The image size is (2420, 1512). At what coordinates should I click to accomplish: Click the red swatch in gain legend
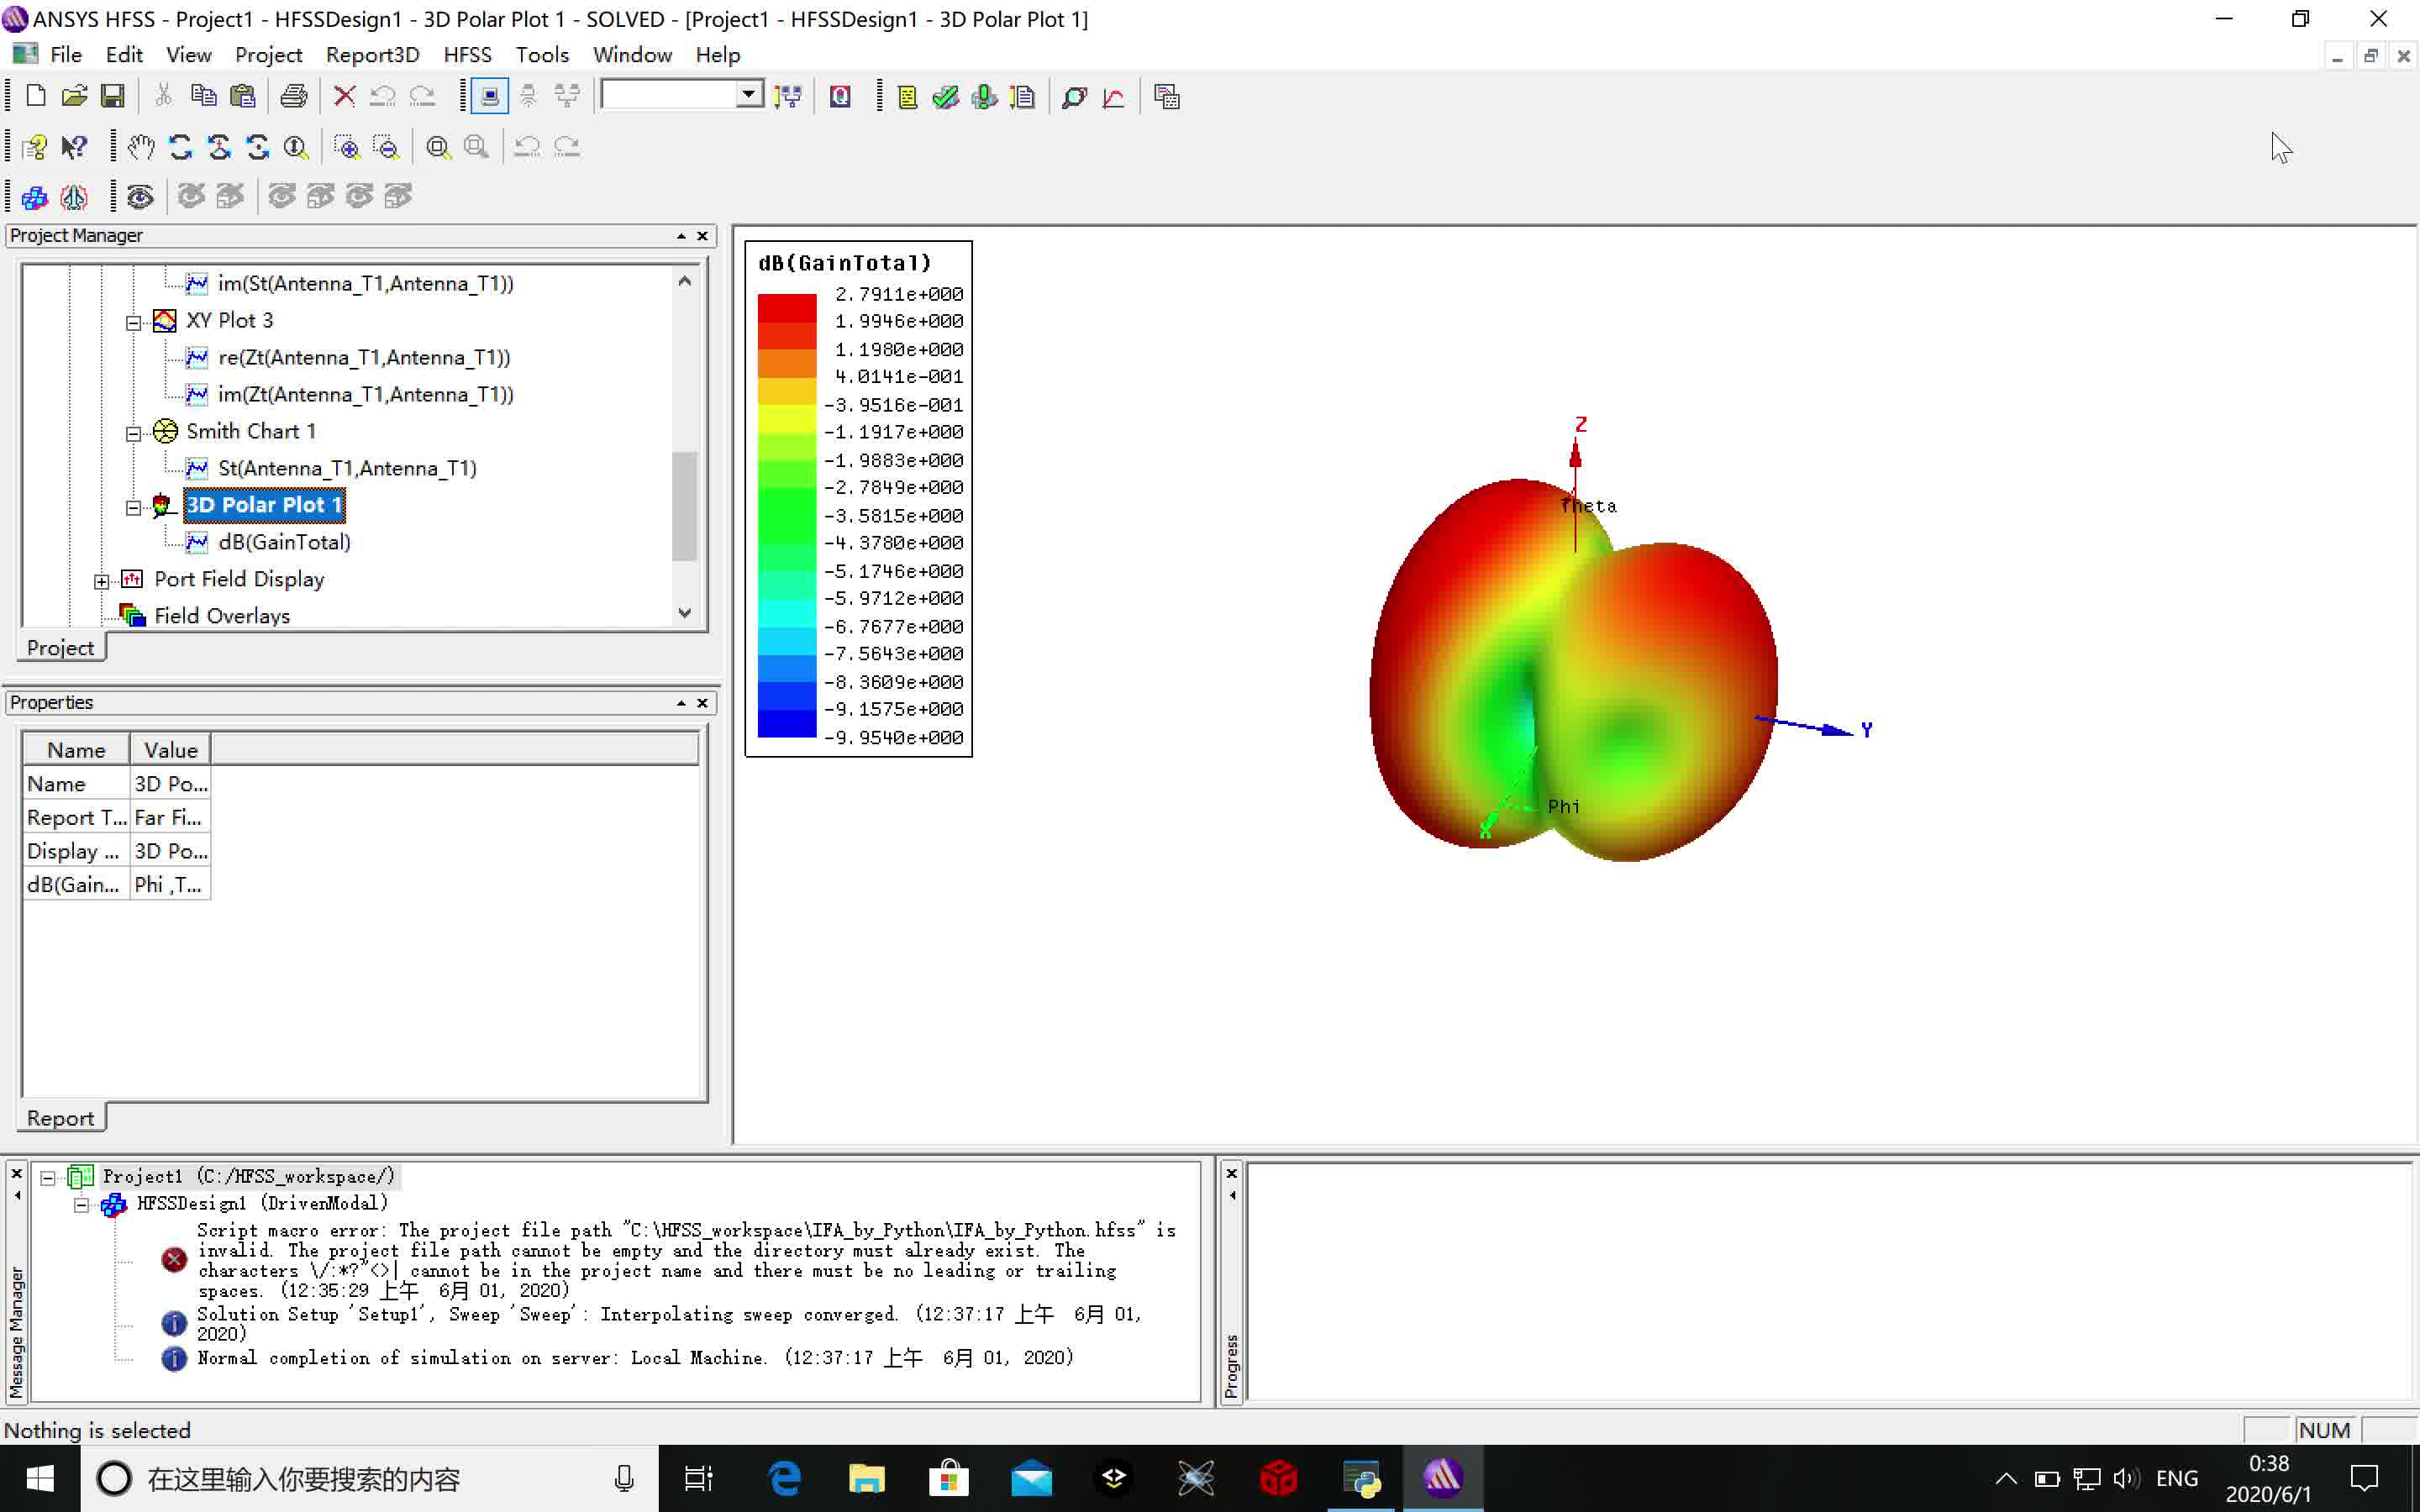(x=786, y=306)
